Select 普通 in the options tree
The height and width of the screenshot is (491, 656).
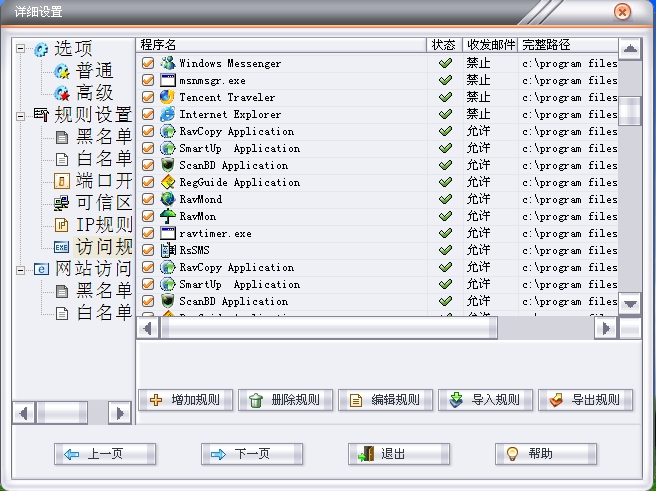tap(94, 71)
